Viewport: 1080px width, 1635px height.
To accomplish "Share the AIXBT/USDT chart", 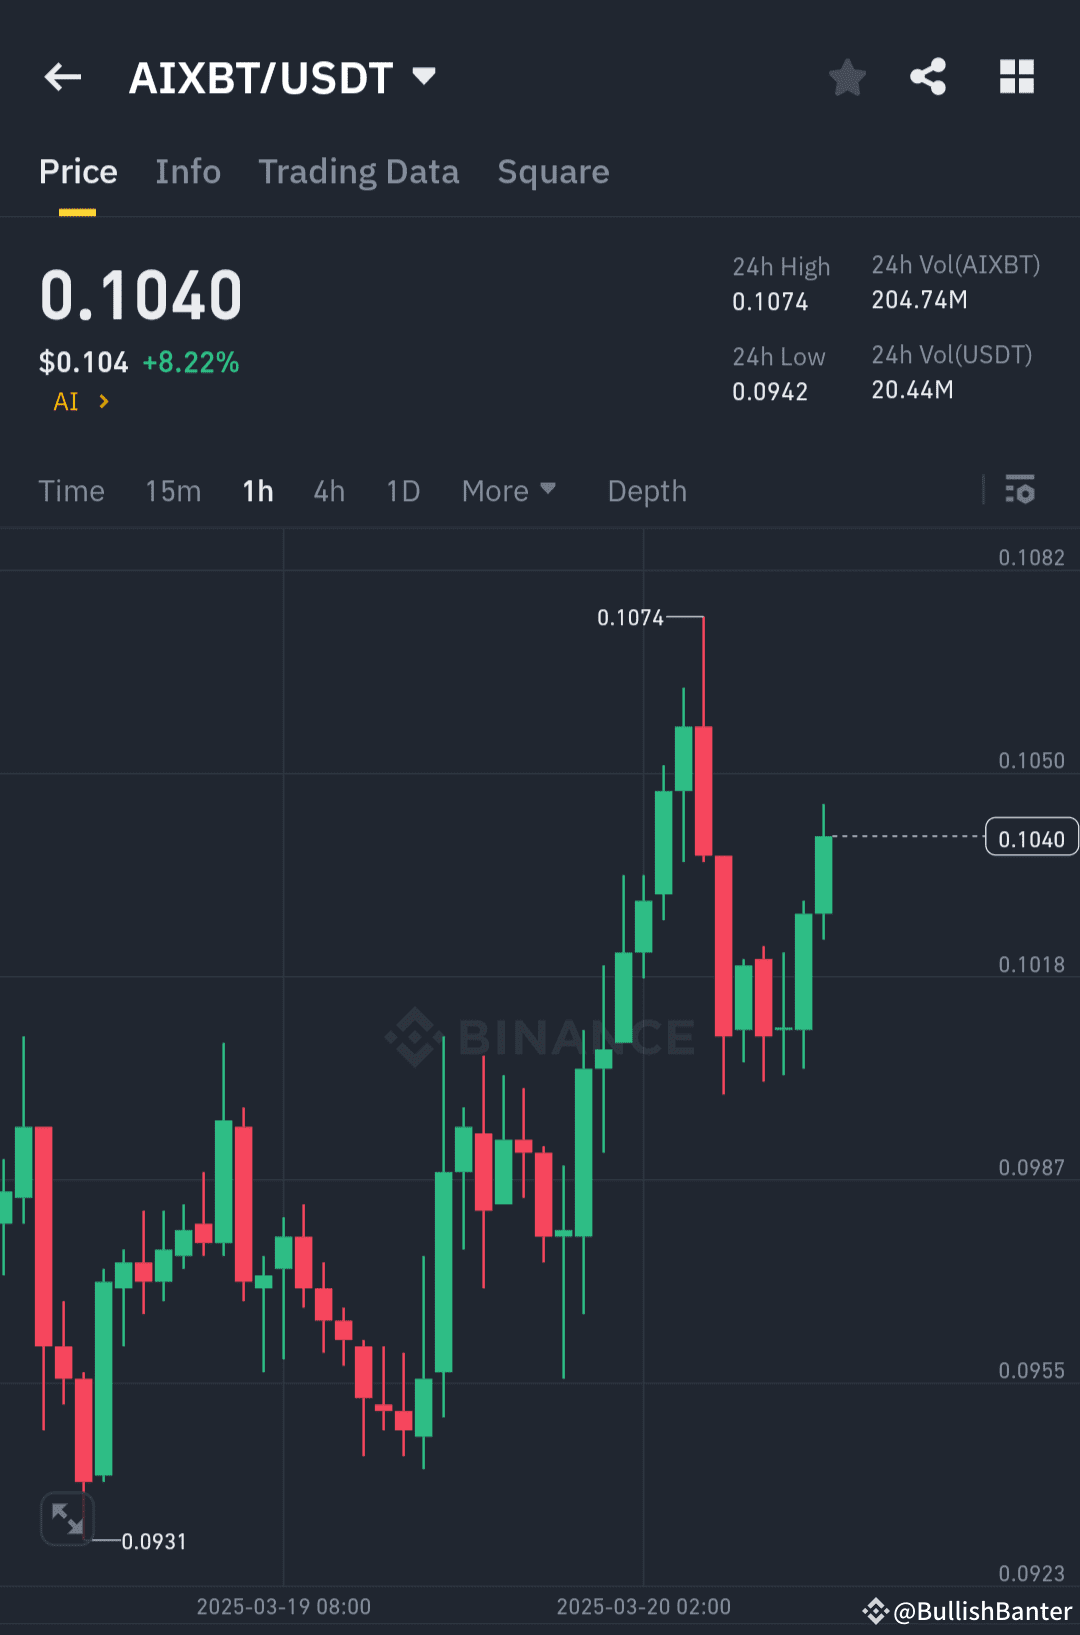I will pos(927,77).
